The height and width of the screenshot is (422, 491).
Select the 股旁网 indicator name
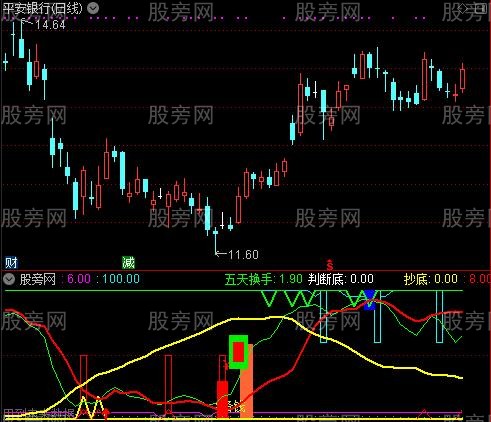click(37, 279)
